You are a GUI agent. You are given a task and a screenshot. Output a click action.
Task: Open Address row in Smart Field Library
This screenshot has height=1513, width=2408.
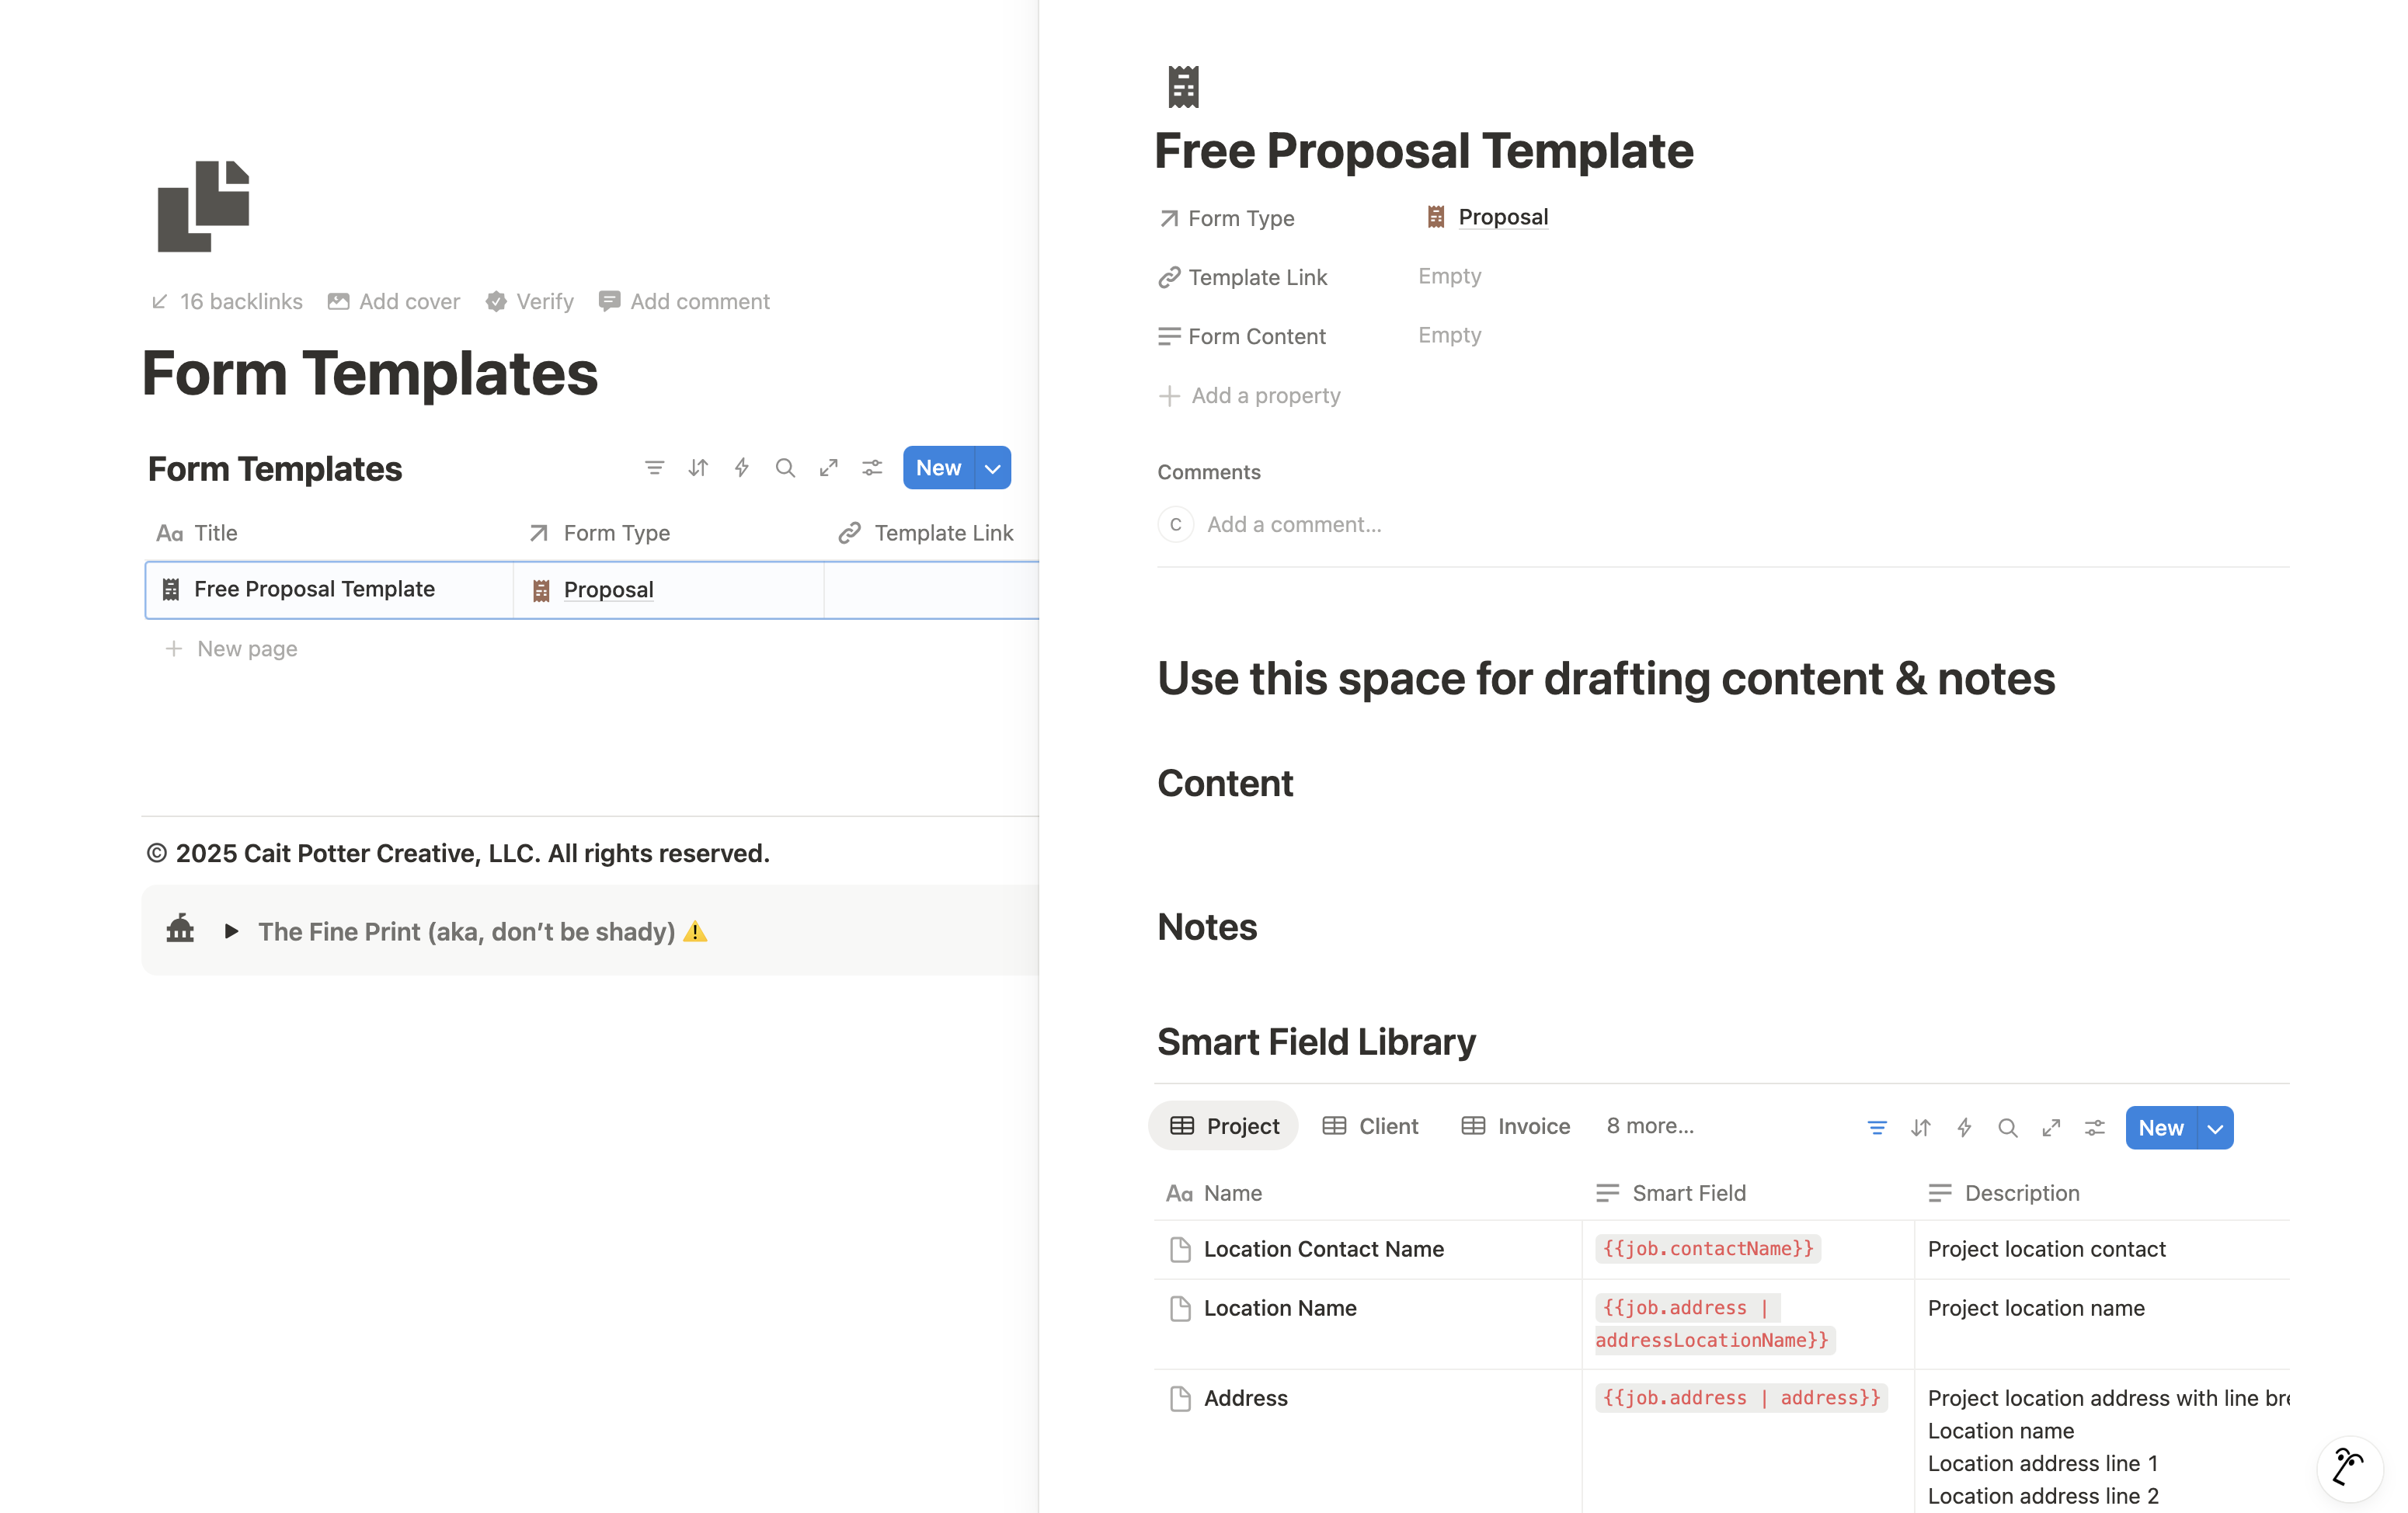1245,1398
